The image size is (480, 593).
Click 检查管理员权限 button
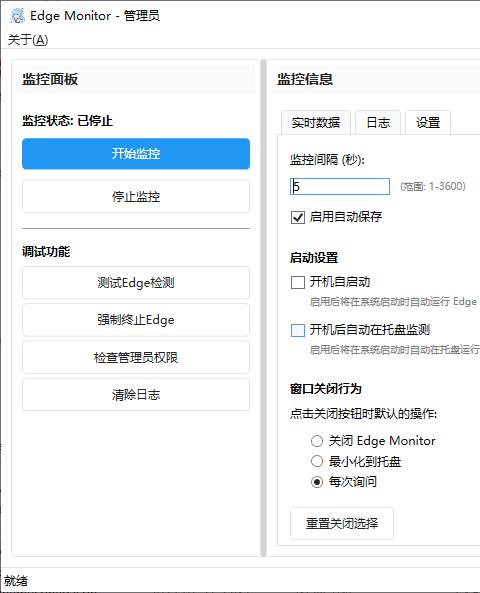136,357
